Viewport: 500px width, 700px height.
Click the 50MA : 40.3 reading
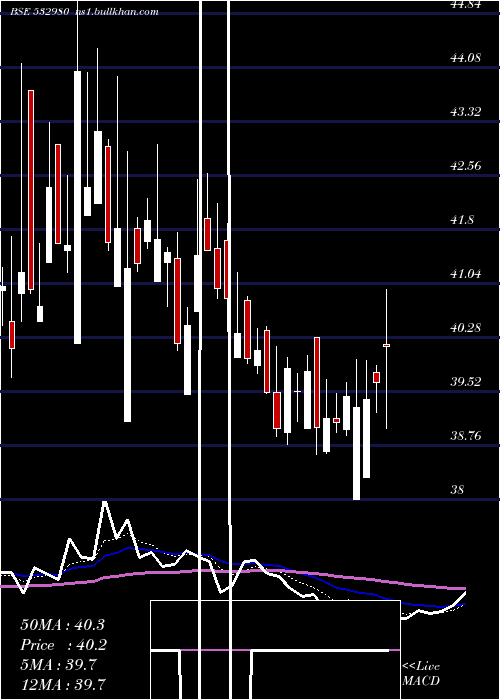(x=62, y=625)
